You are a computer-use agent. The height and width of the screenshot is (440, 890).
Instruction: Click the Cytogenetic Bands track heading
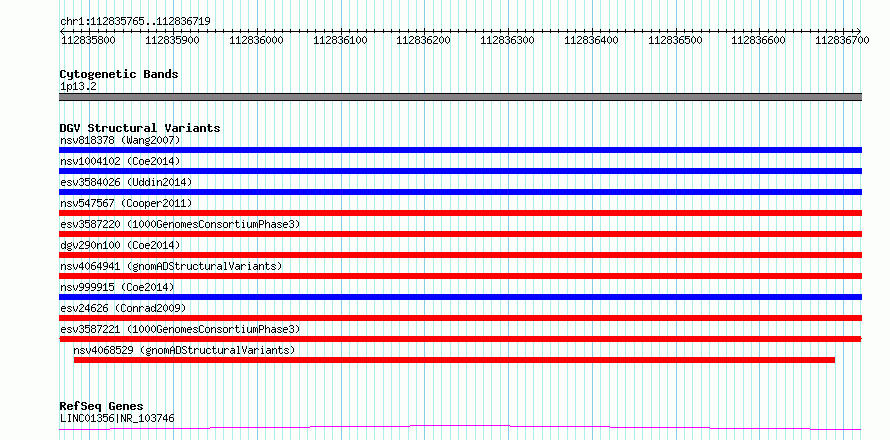click(x=119, y=74)
